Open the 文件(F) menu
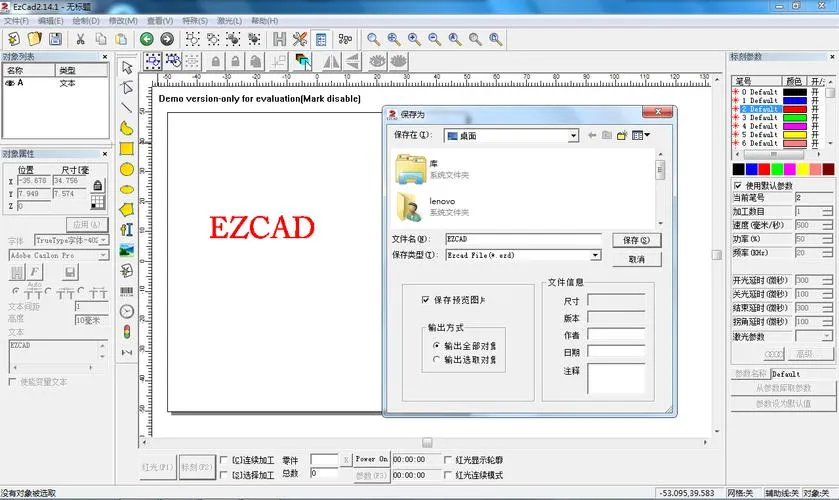This screenshot has width=839, height=500. pyautogui.click(x=16, y=21)
